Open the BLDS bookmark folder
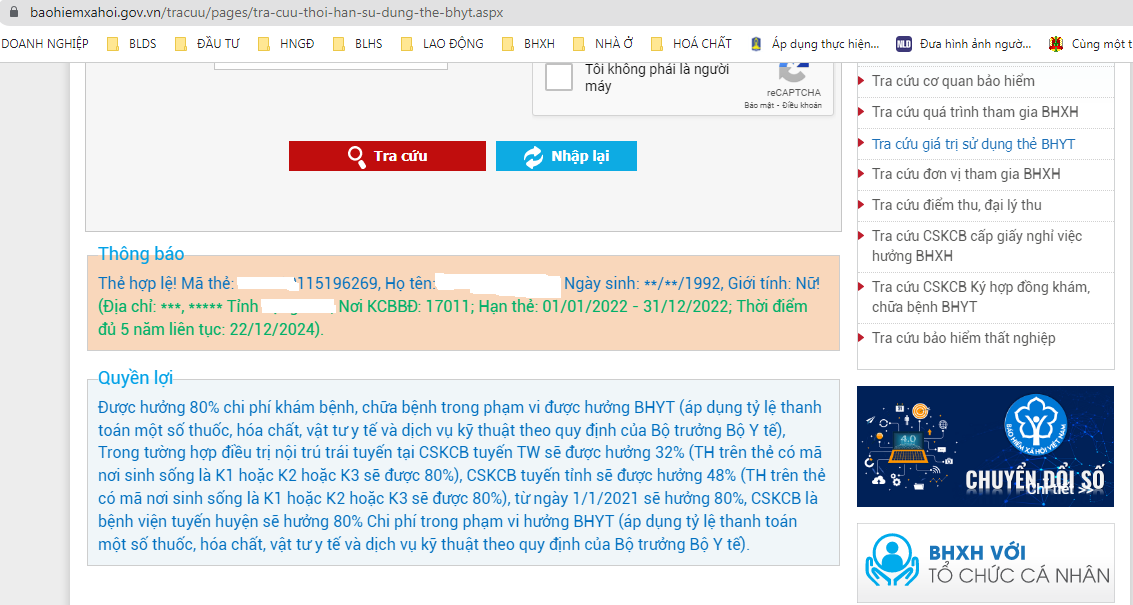The height and width of the screenshot is (605, 1133). pyautogui.click(x=132, y=43)
